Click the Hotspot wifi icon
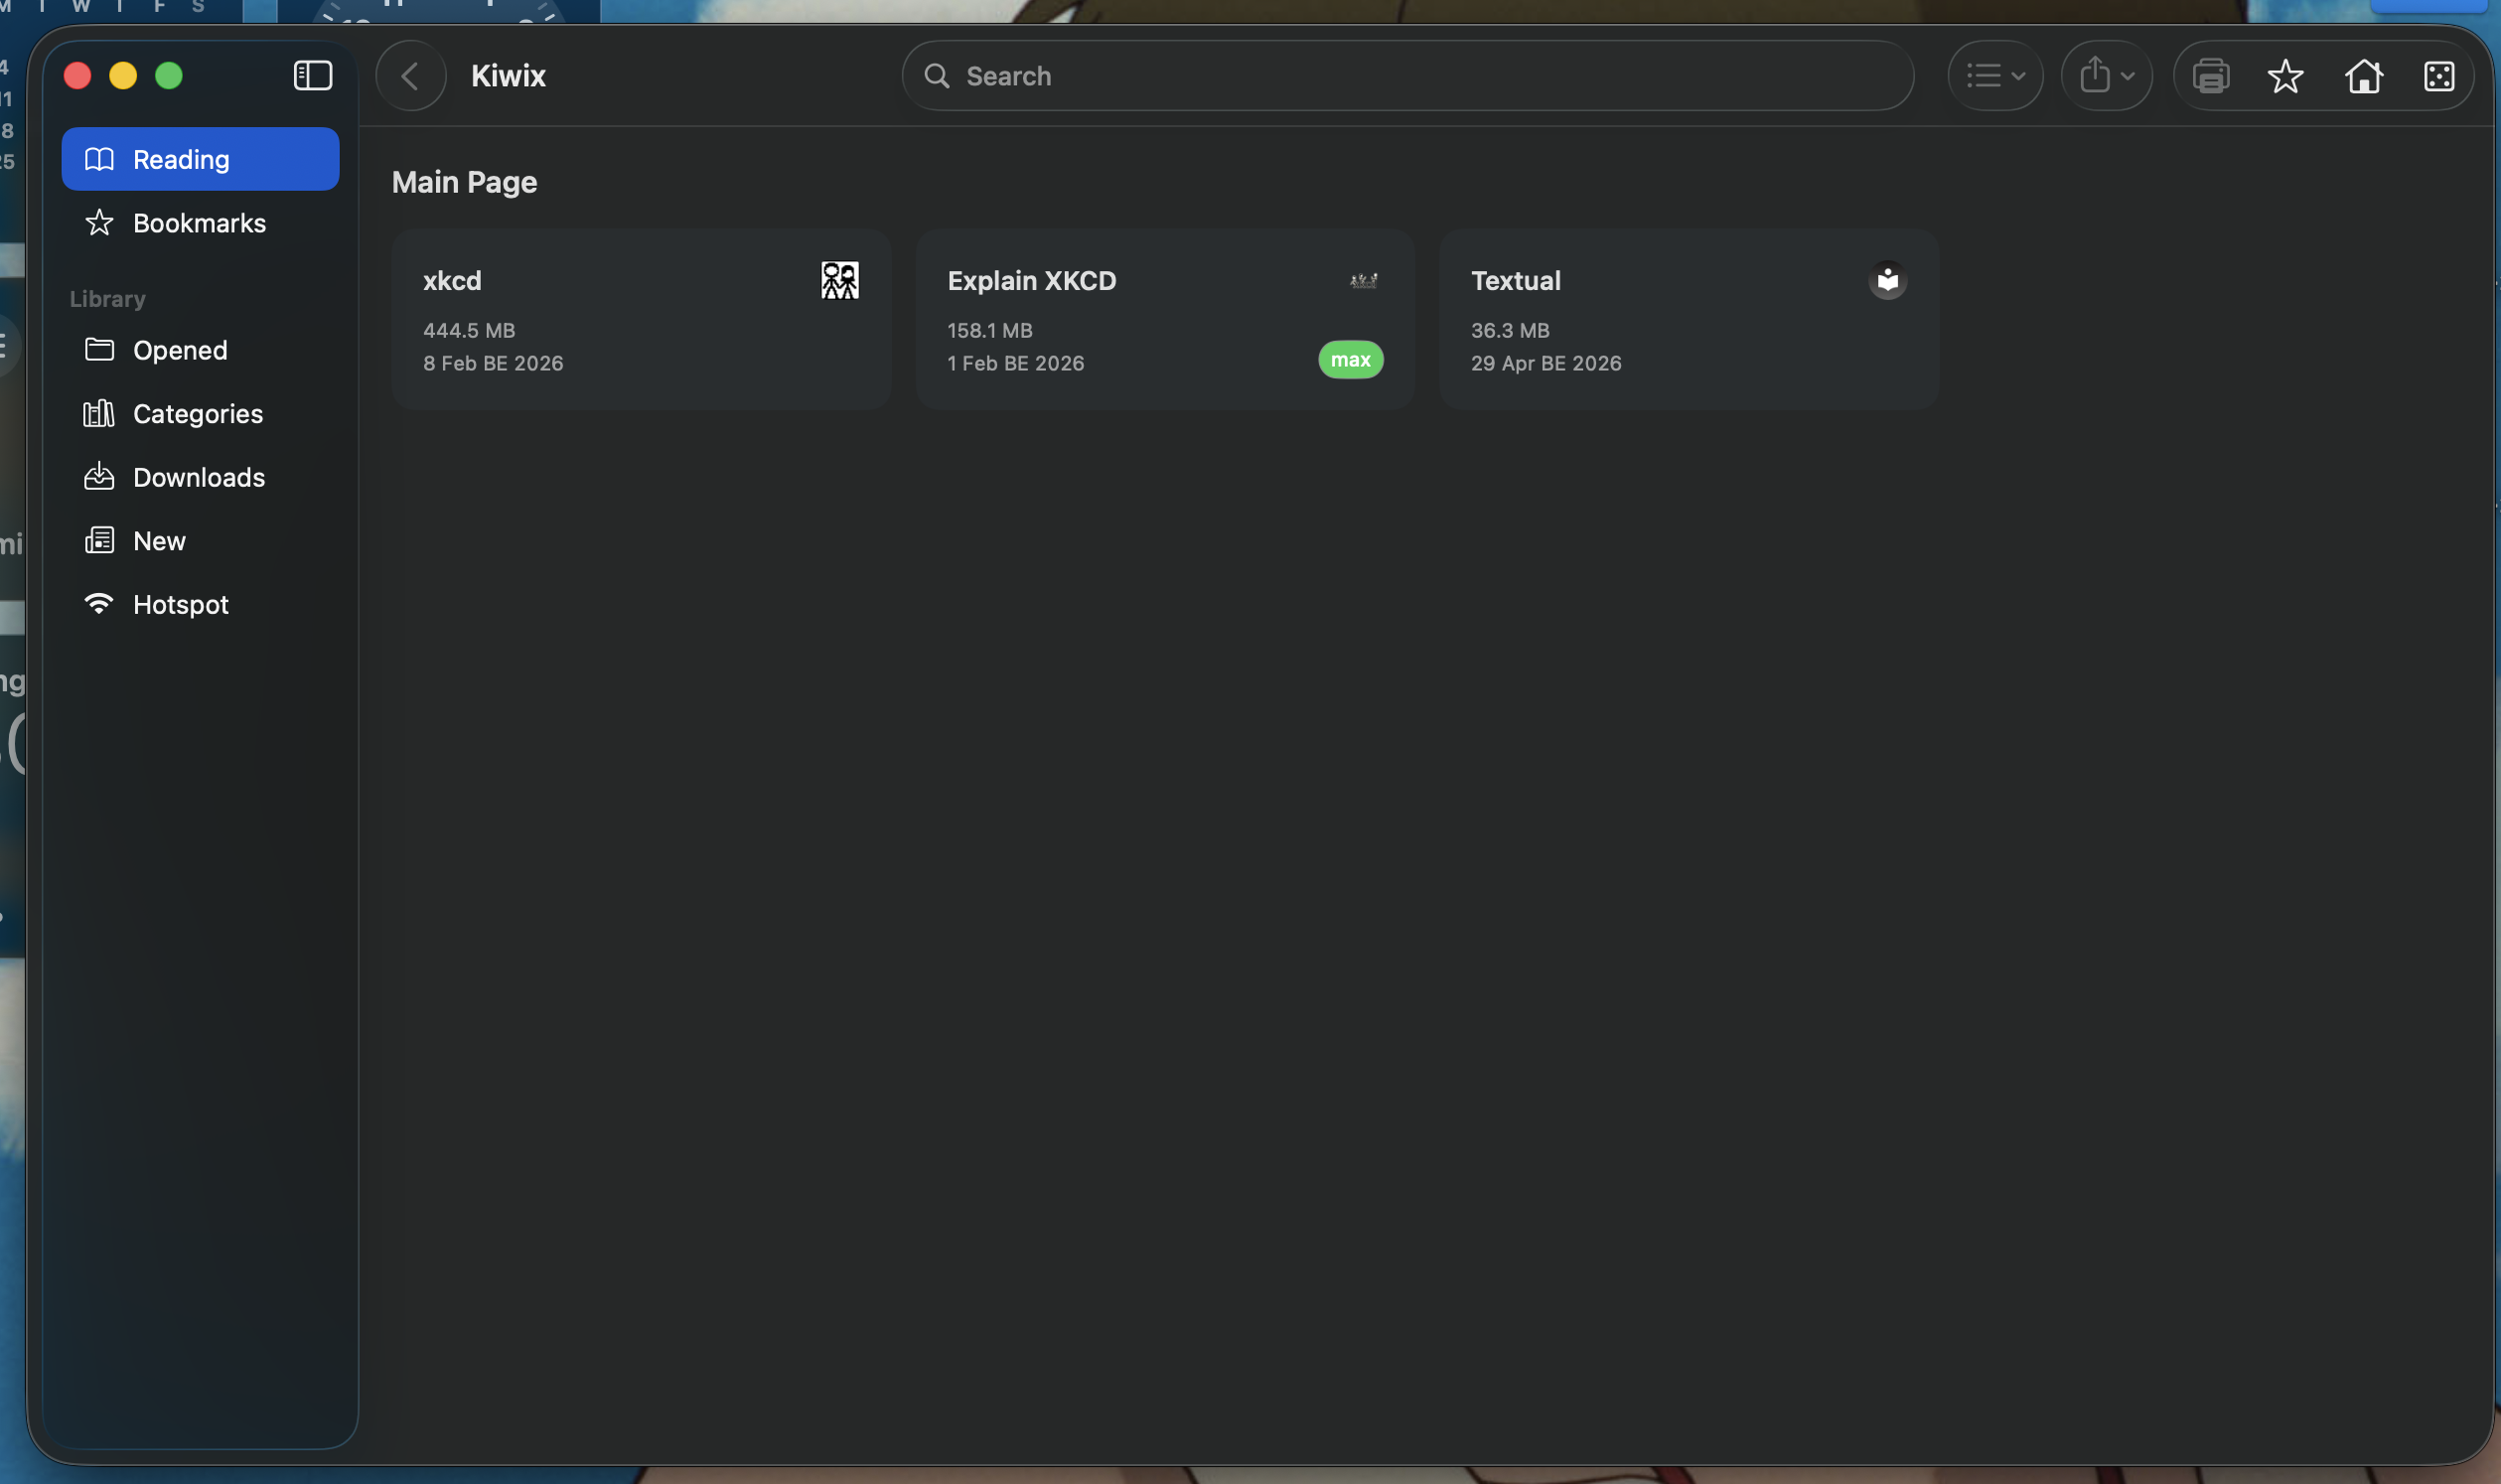Screen dimensions: 2501x1484 click(99, 603)
